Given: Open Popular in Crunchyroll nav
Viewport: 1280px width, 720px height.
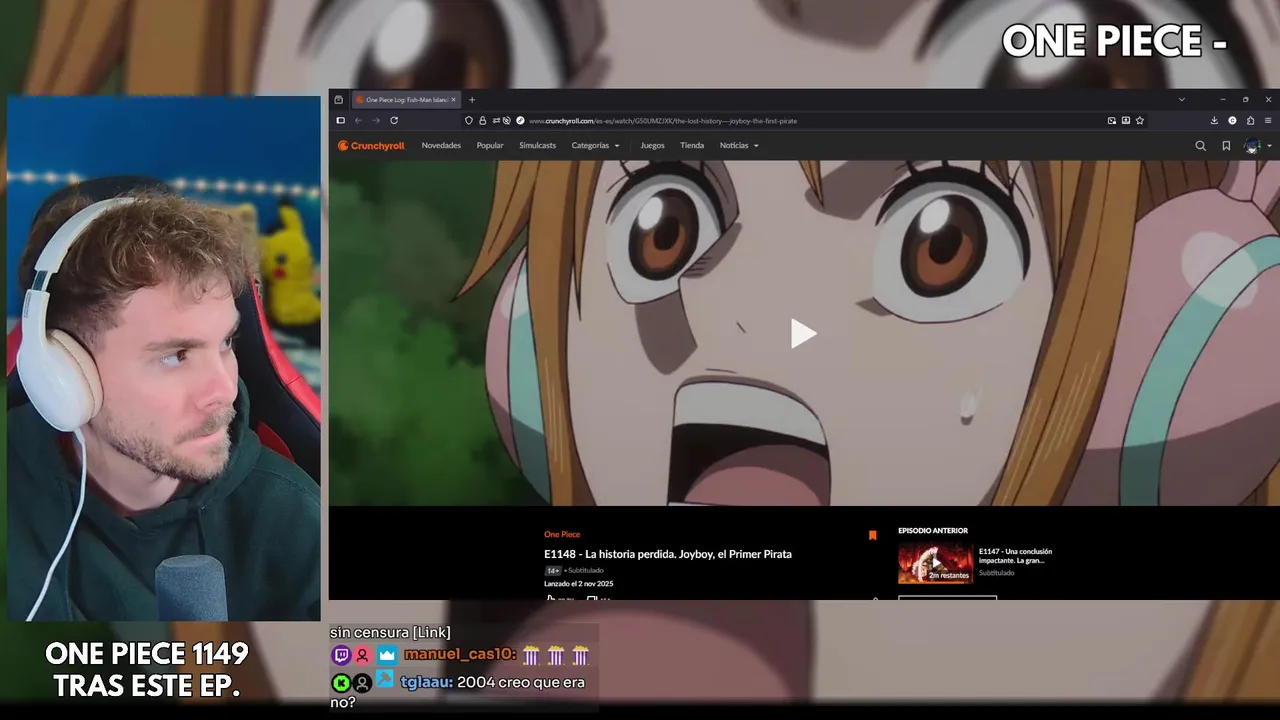Looking at the screenshot, I should coord(490,146).
